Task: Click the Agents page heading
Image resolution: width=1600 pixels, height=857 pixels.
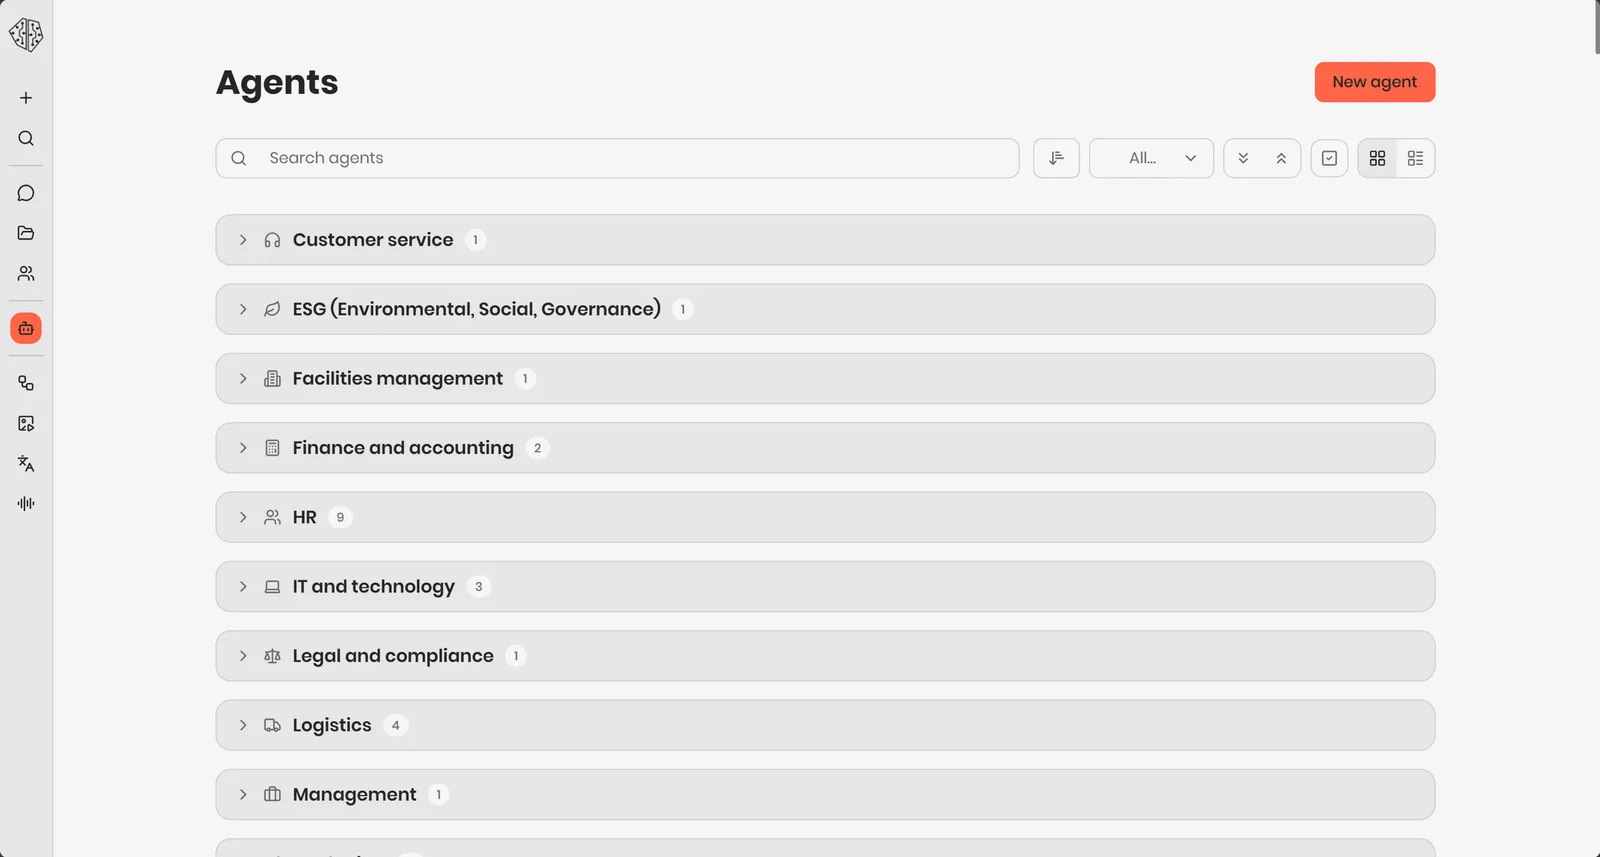Action: point(277,82)
